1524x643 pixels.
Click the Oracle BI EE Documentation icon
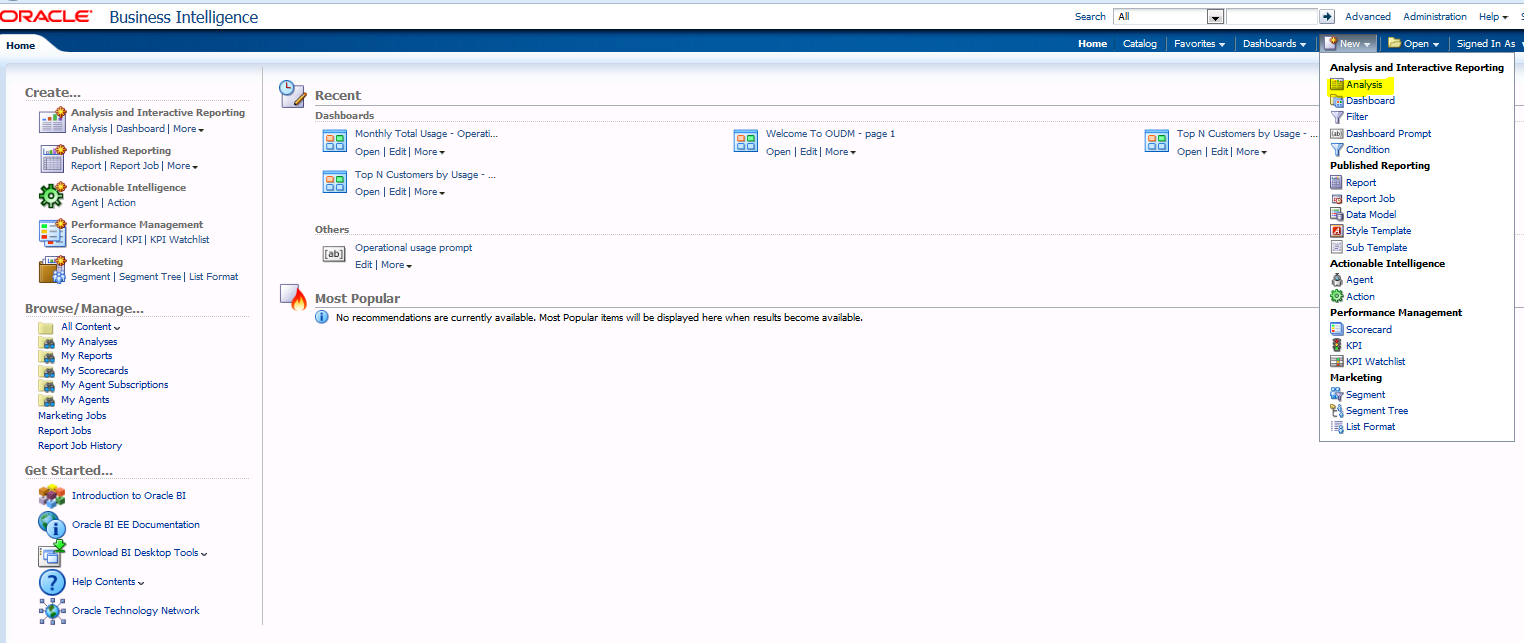tap(52, 524)
